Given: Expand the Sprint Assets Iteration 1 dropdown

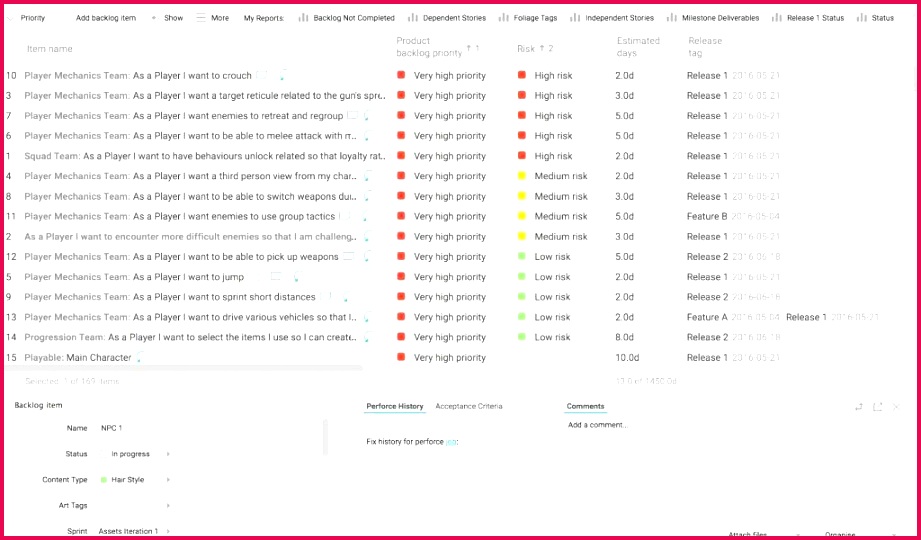Looking at the screenshot, I should 167,531.
